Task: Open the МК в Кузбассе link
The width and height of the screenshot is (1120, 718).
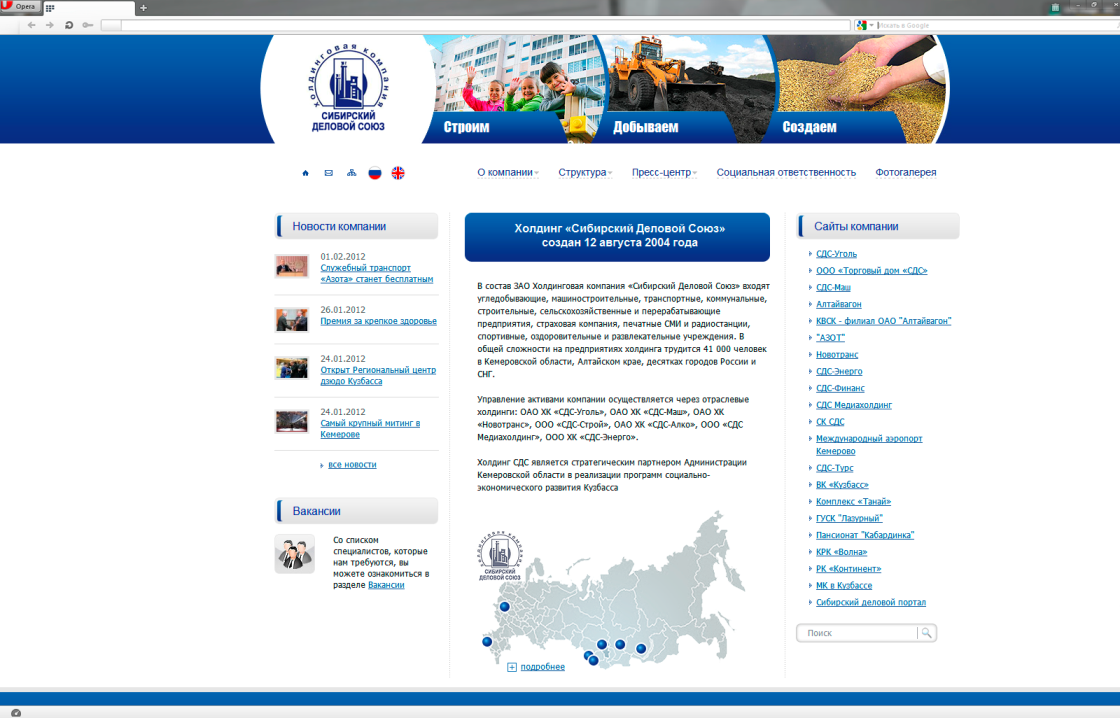Action: 844,586
